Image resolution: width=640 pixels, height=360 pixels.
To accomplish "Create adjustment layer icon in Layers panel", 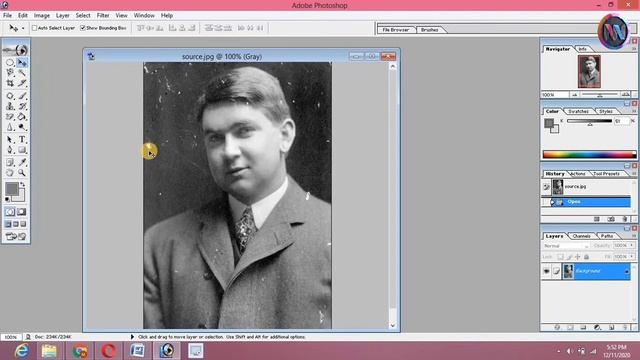I will coord(597,327).
